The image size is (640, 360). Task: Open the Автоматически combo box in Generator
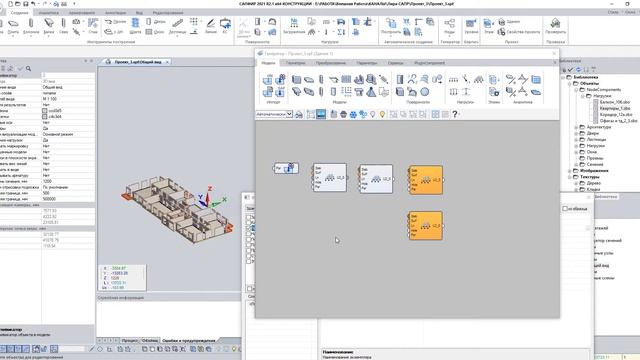(x=274, y=114)
